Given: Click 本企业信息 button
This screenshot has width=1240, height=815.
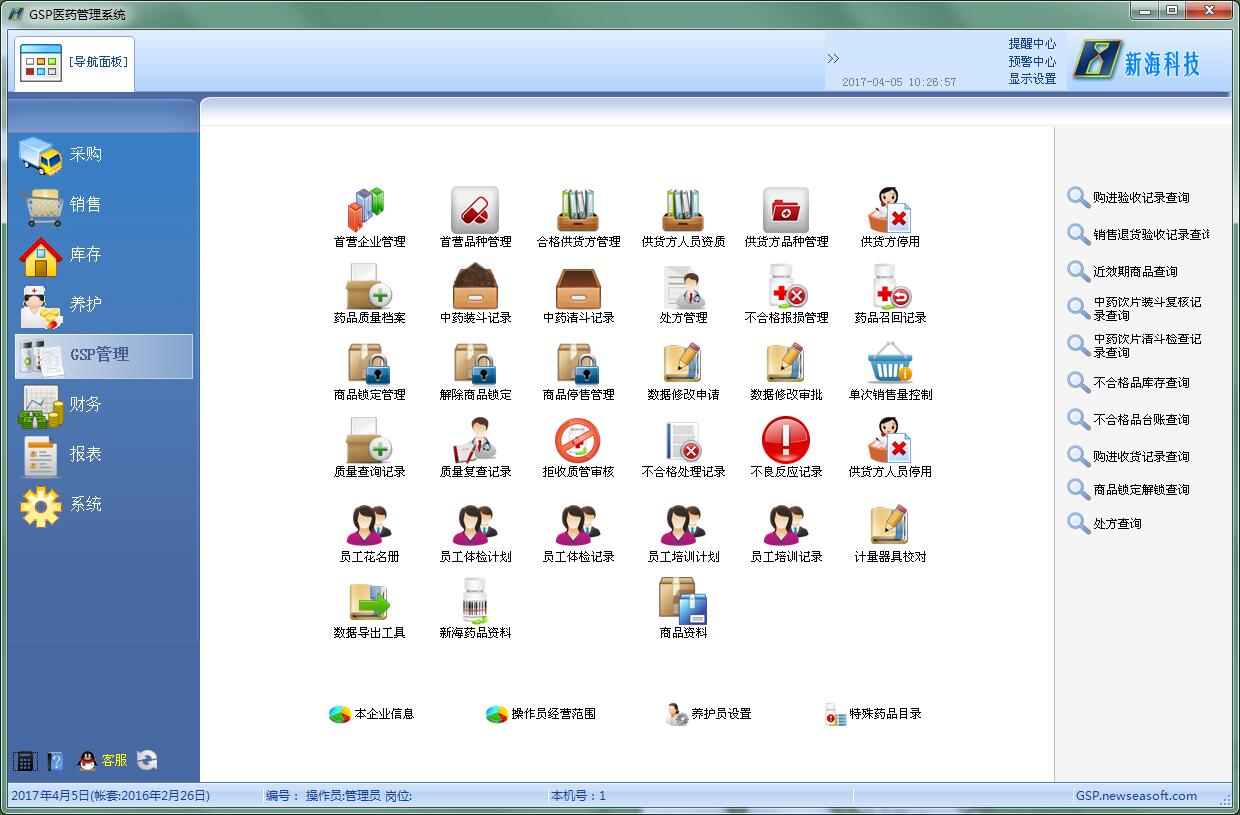Looking at the screenshot, I should click(371, 714).
